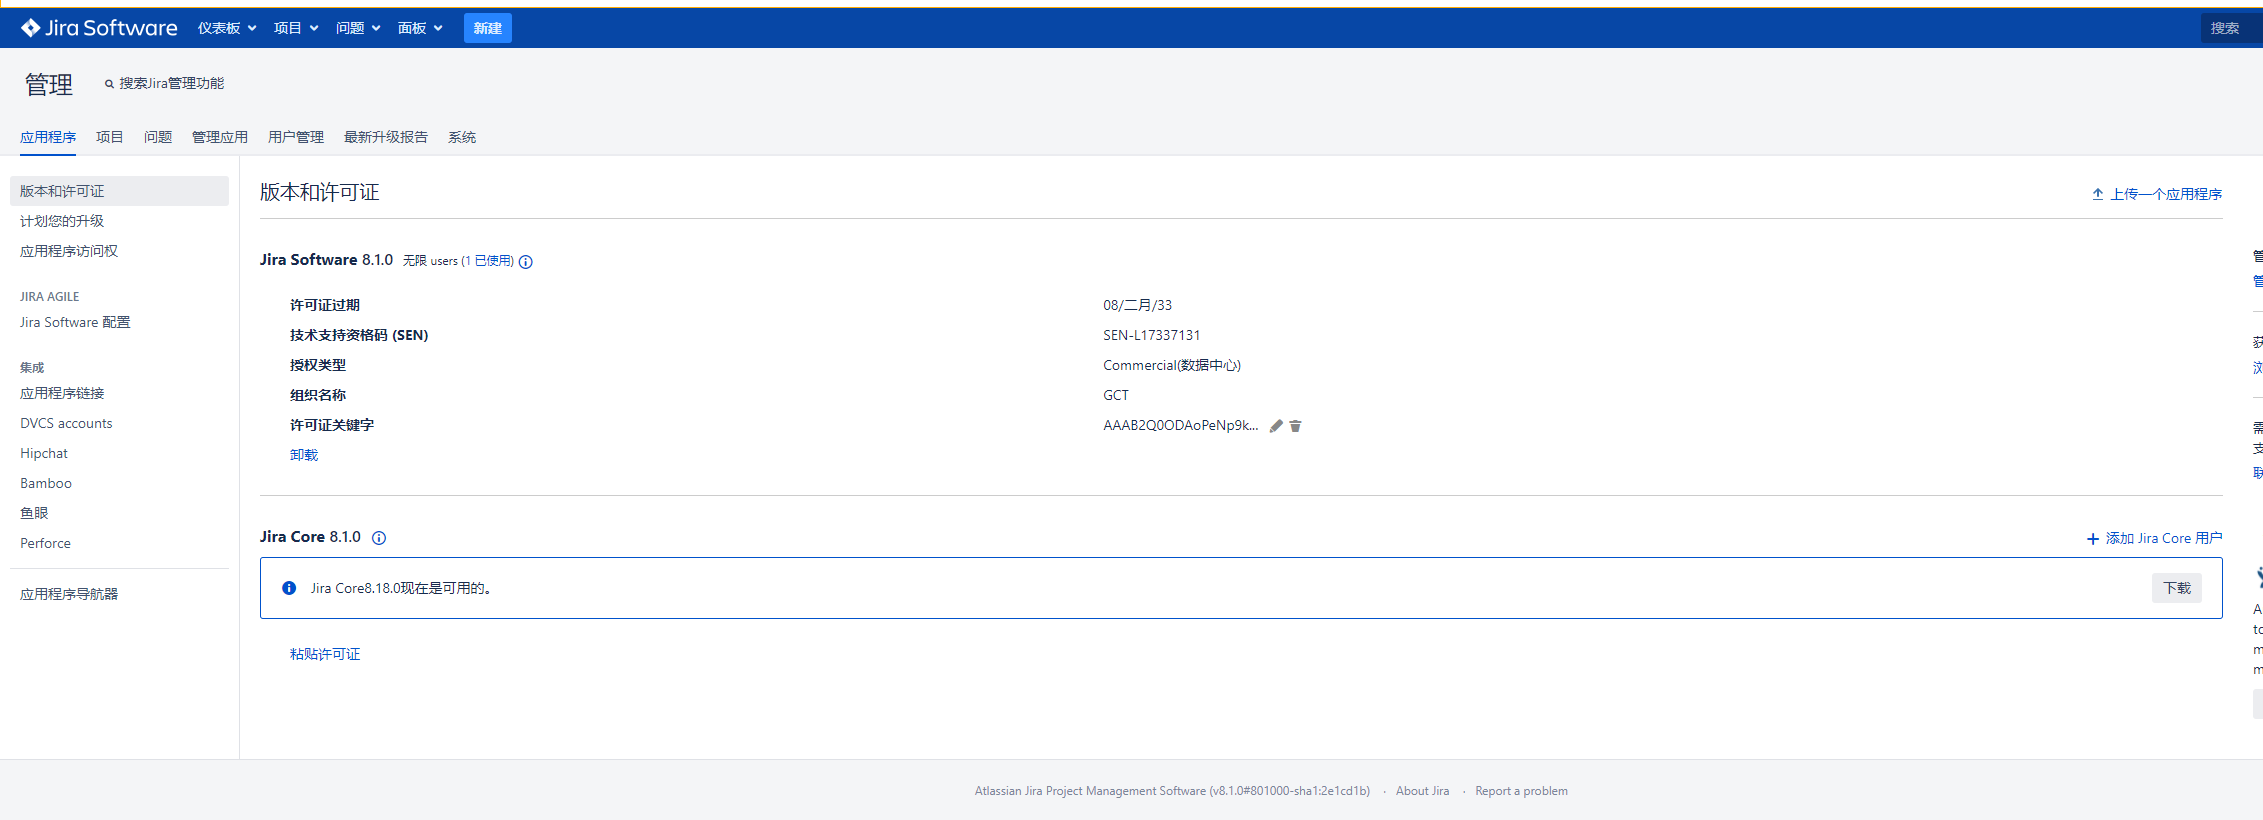Open the 粘贴许可证 link
The height and width of the screenshot is (820, 2263).
pos(325,654)
